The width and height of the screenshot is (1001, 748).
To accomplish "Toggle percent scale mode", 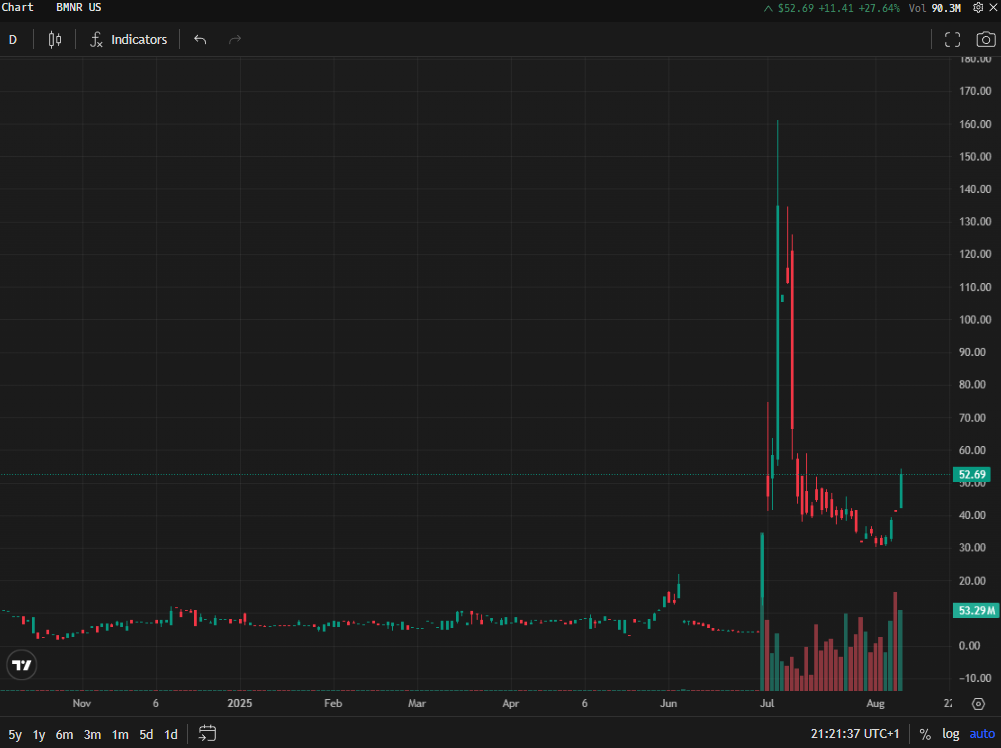I will tap(924, 735).
